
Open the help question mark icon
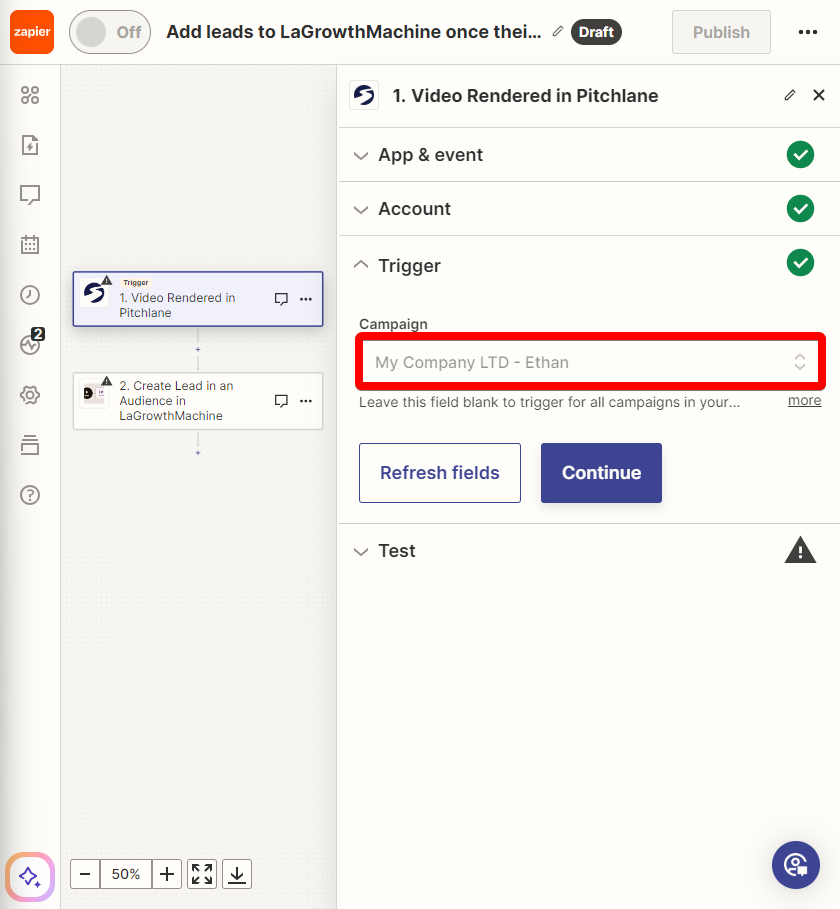tap(30, 495)
